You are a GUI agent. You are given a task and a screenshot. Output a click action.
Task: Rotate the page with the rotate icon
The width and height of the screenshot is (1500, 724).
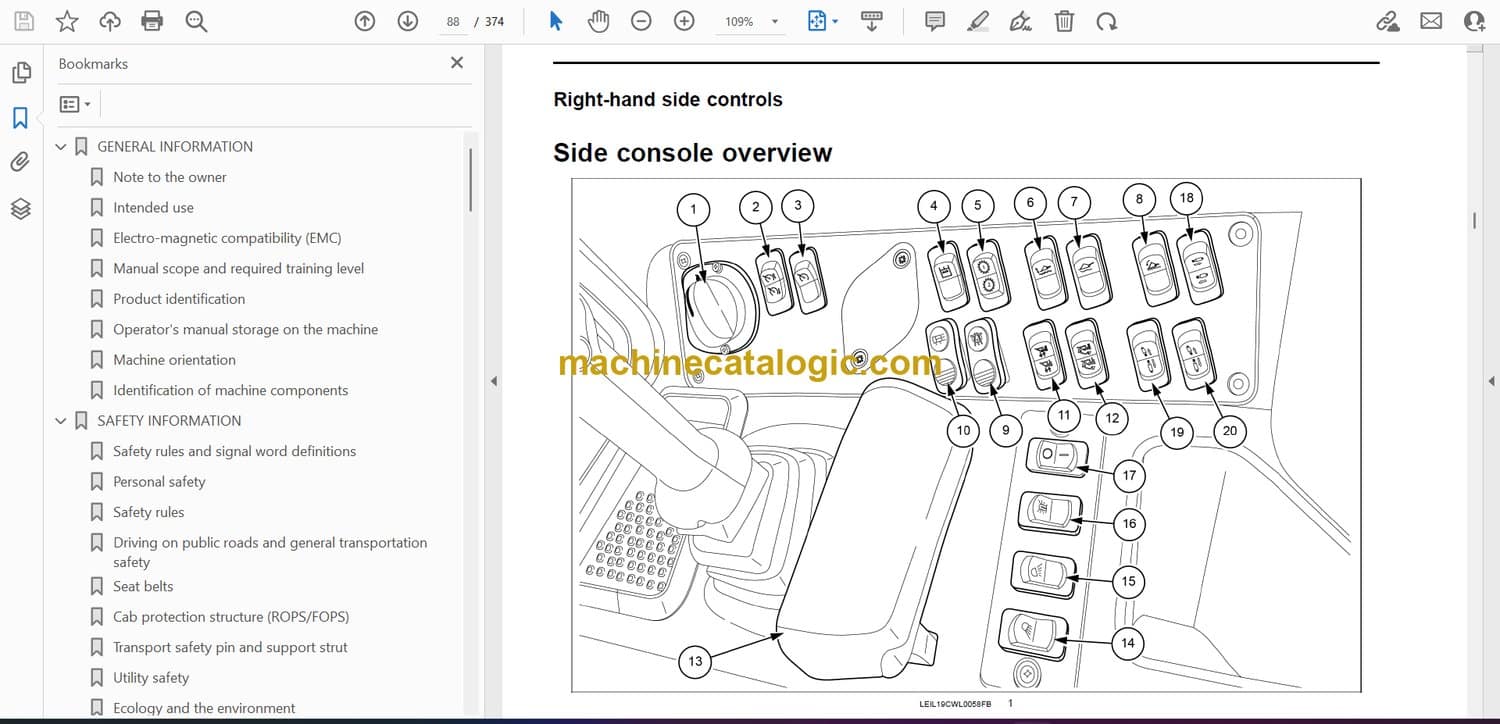pos(1106,21)
